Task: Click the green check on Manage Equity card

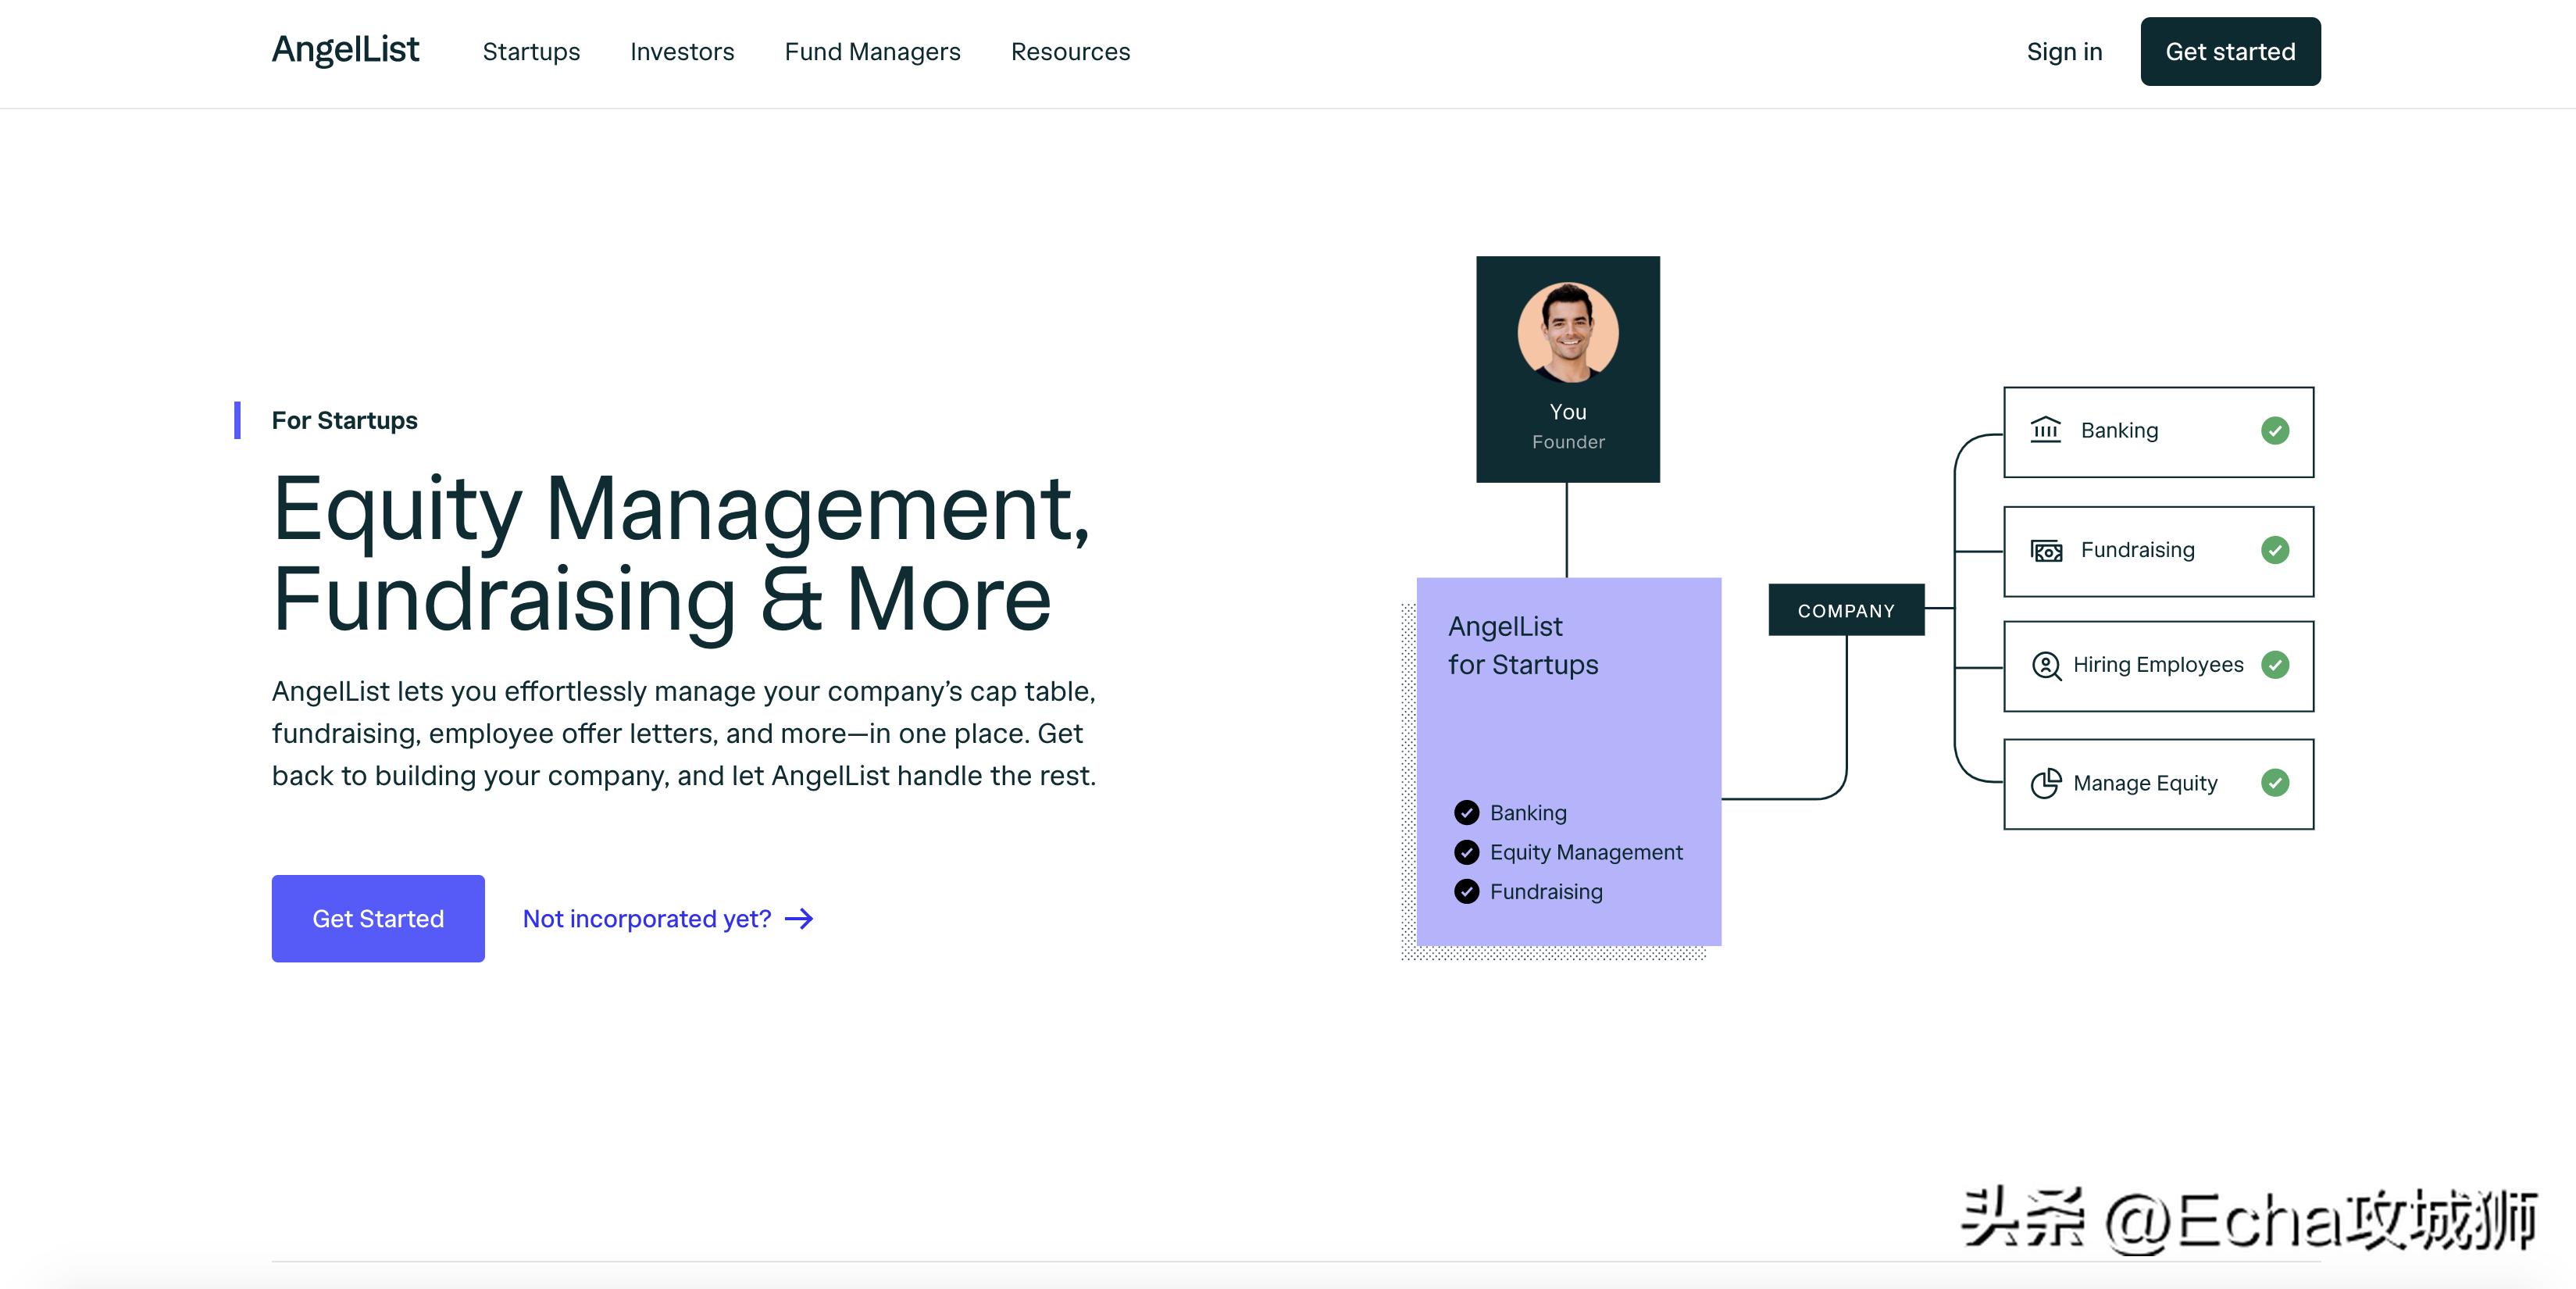Action: click(x=2274, y=783)
